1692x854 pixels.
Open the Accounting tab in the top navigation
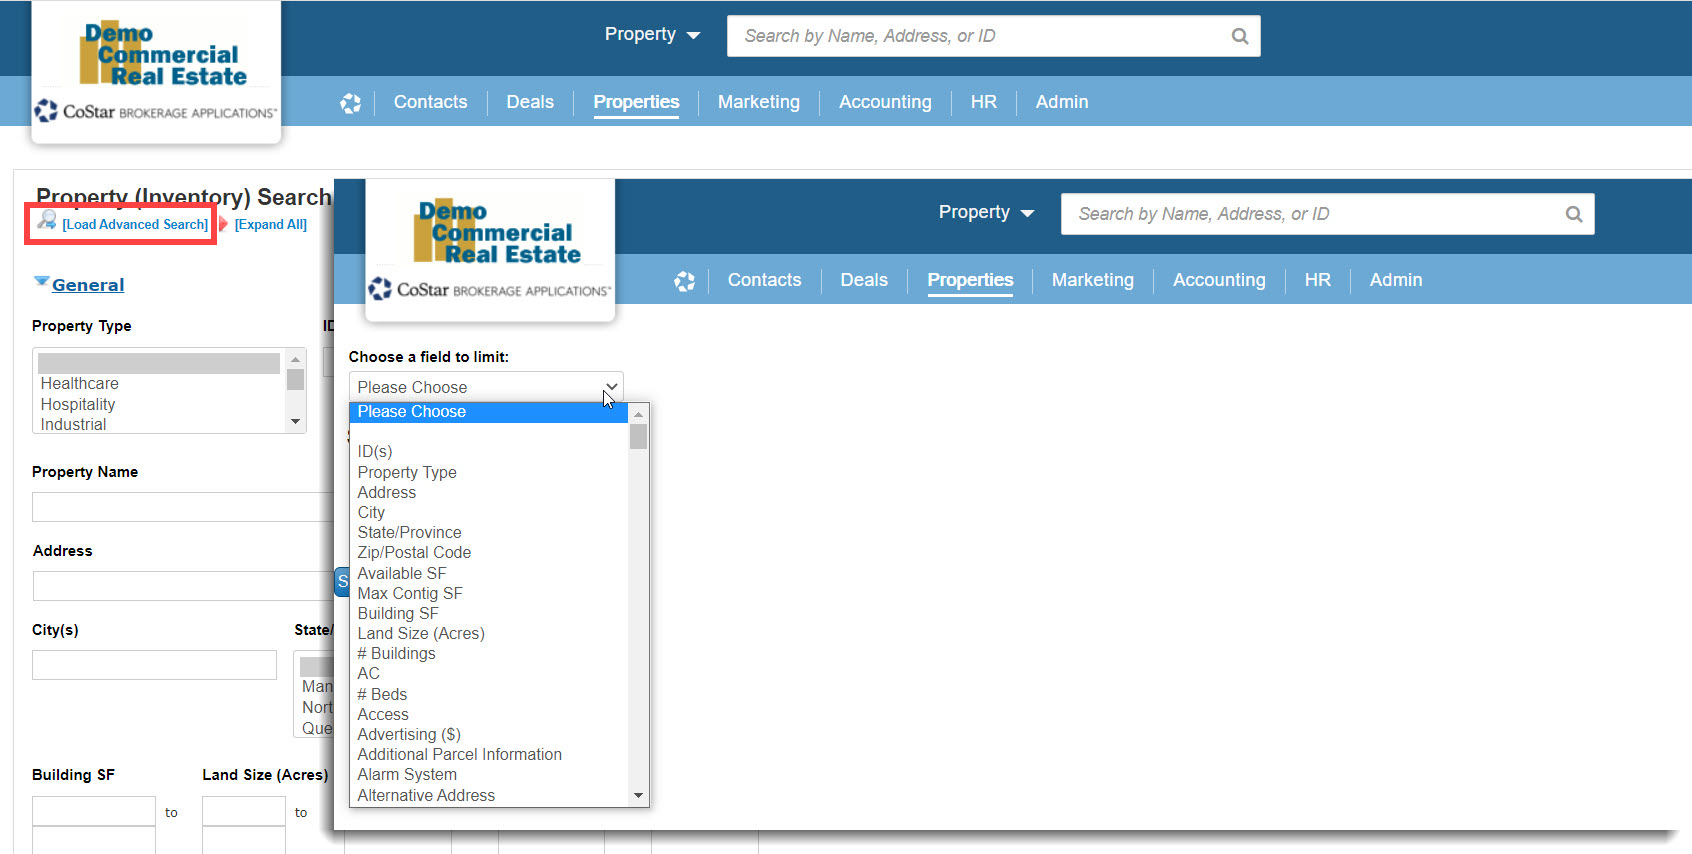point(885,102)
